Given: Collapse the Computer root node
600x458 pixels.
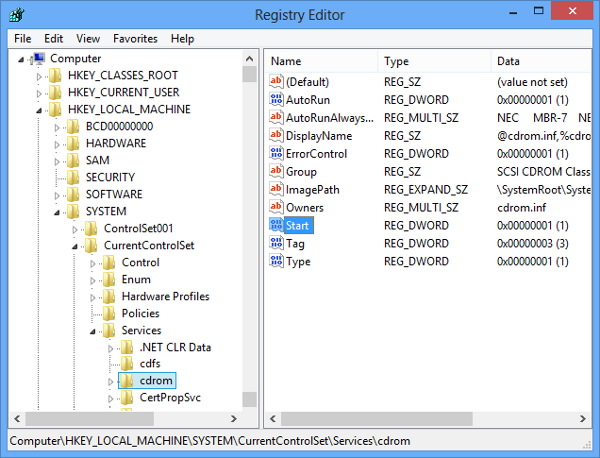Looking at the screenshot, I should [21, 59].
